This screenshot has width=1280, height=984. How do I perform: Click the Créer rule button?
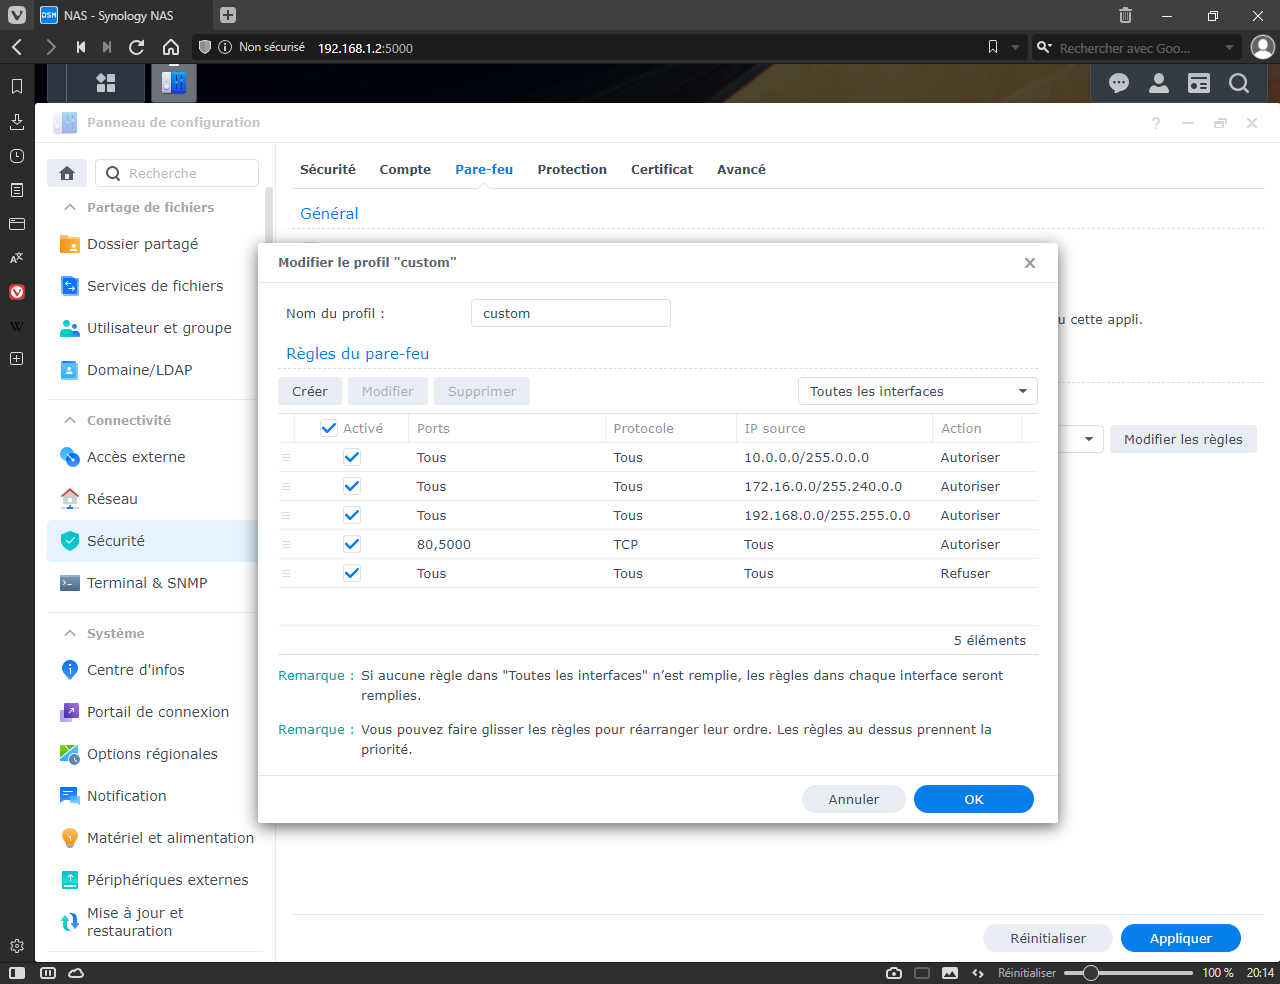(310, 391)
